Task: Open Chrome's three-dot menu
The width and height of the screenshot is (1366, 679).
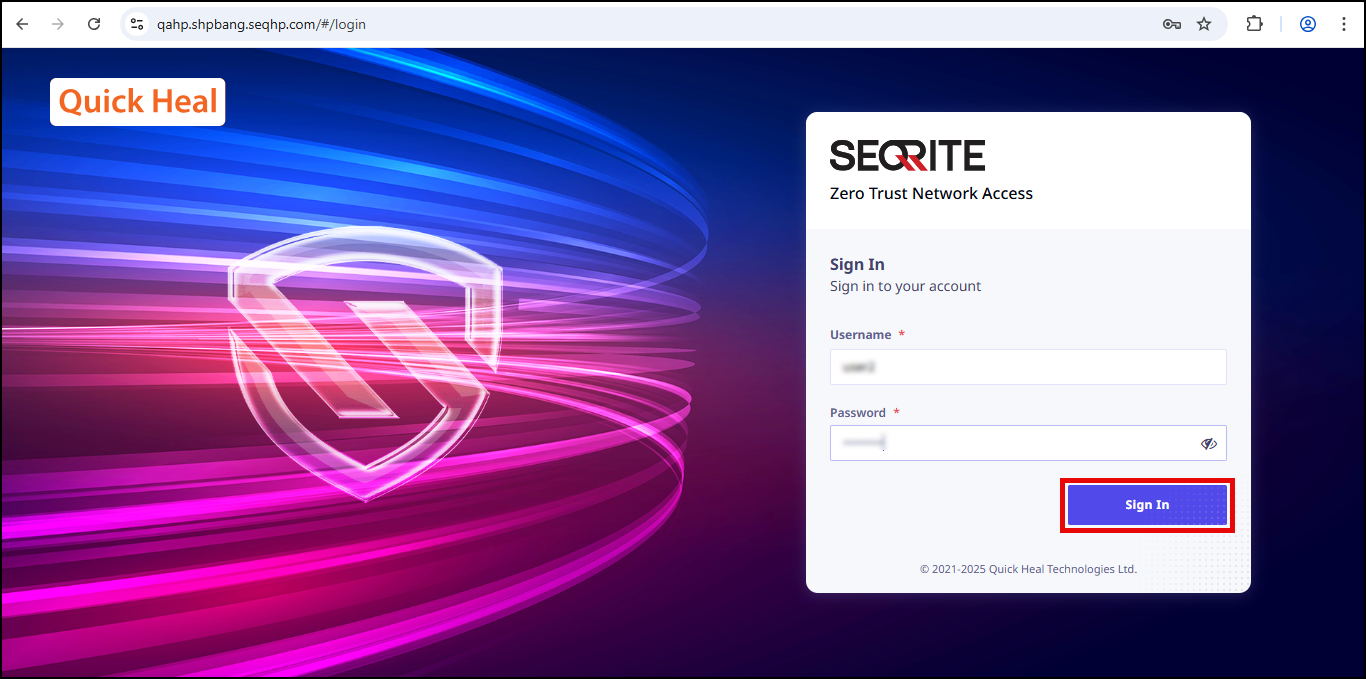Action: point(1344,24)
